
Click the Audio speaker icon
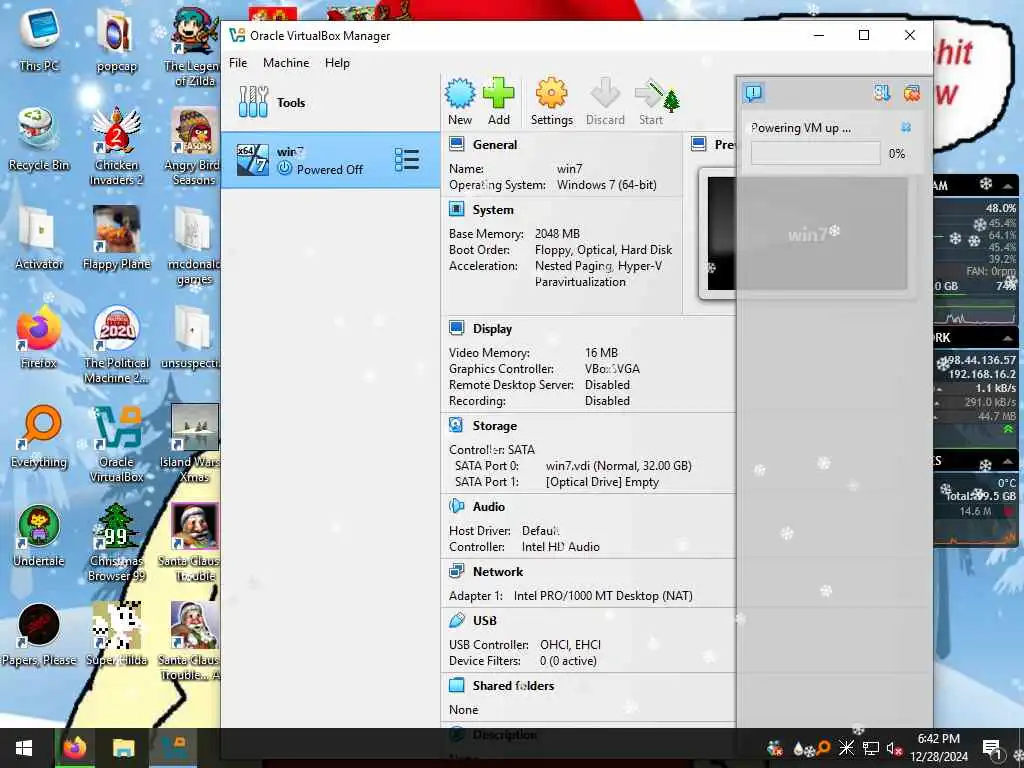(x=456, y=506)
